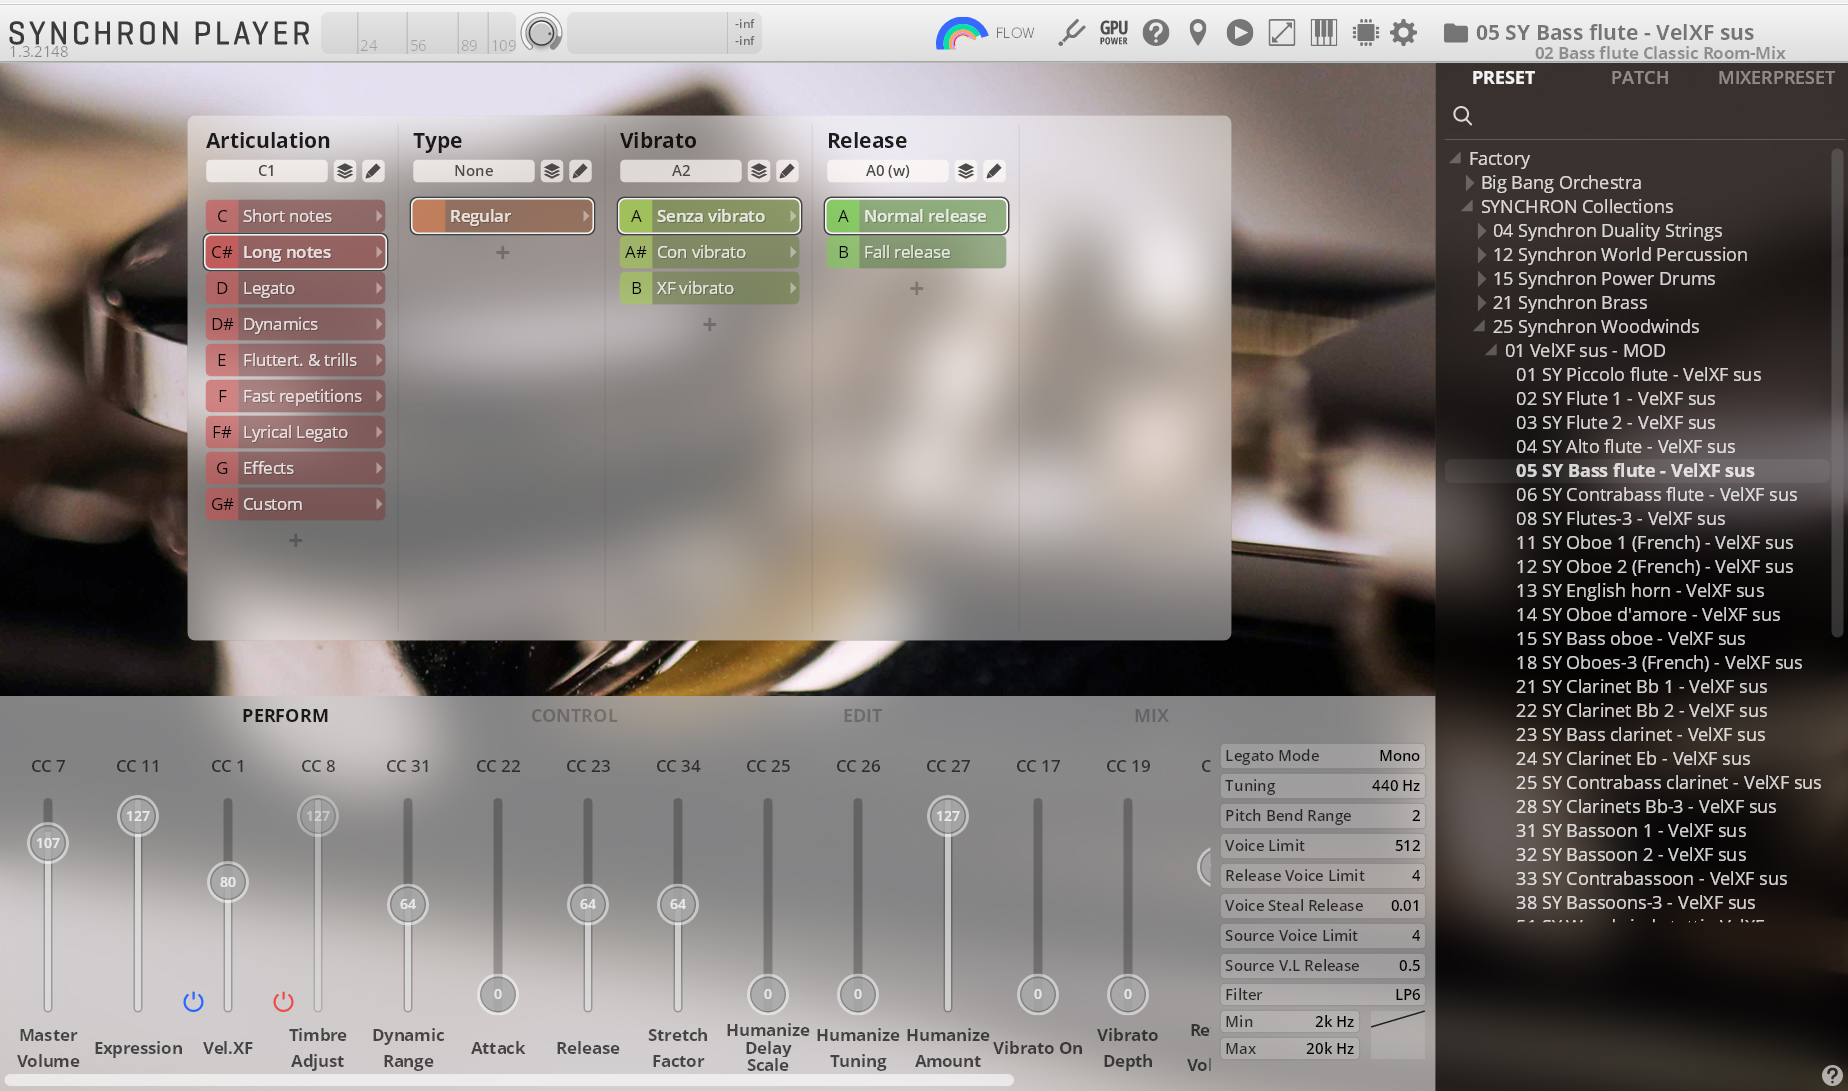The width and height of the screenshot is (1848, 1091).
Task: Collapse the Factory tree node
Action: pos(1456,158)
